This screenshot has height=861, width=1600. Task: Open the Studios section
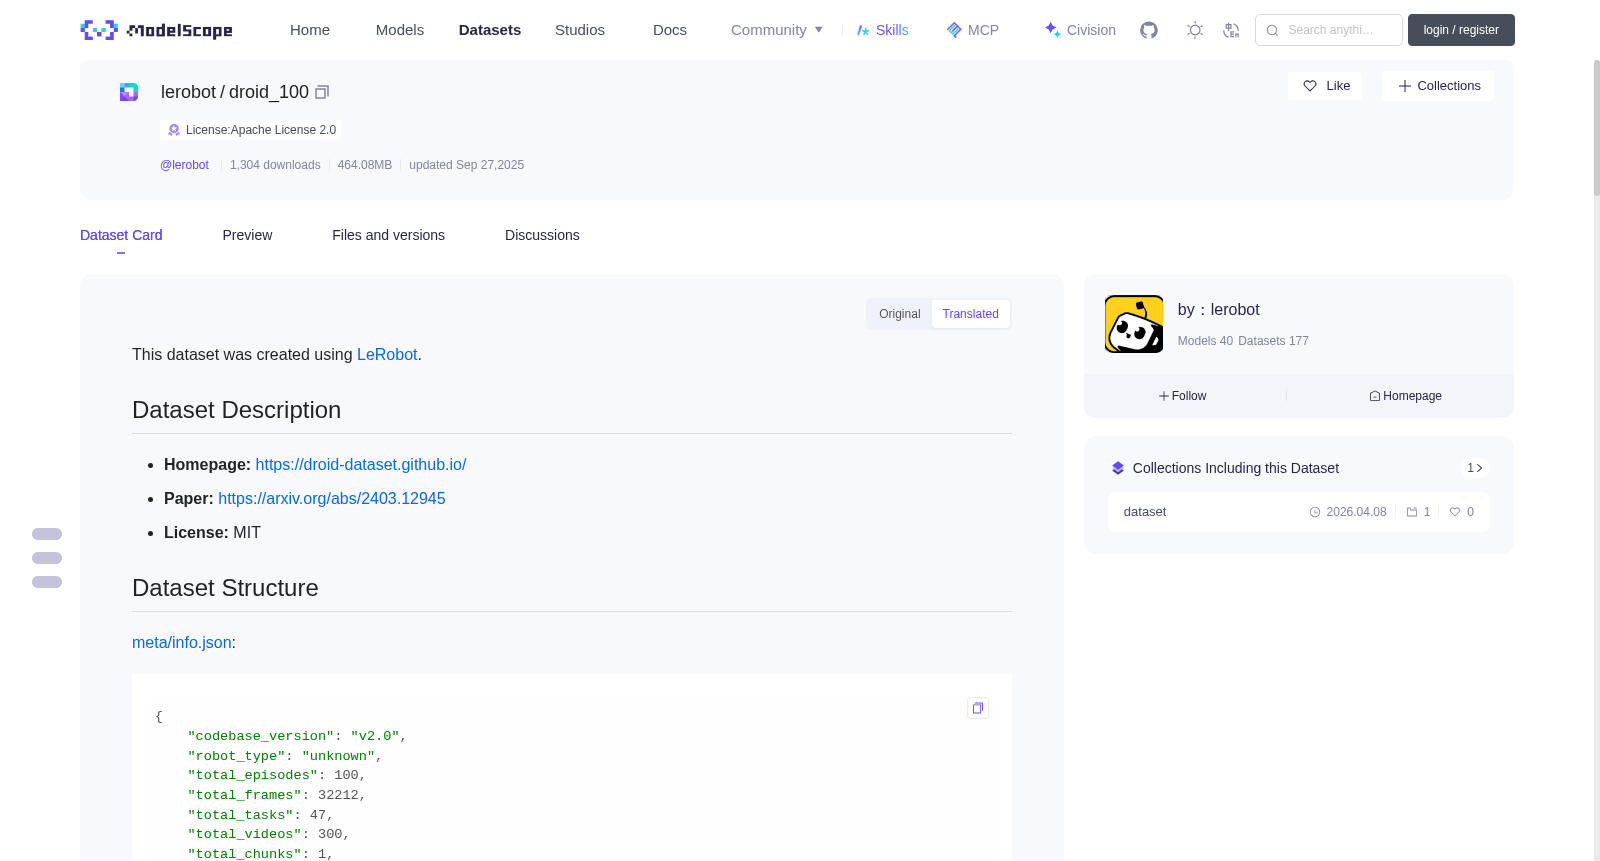point(580,30)
